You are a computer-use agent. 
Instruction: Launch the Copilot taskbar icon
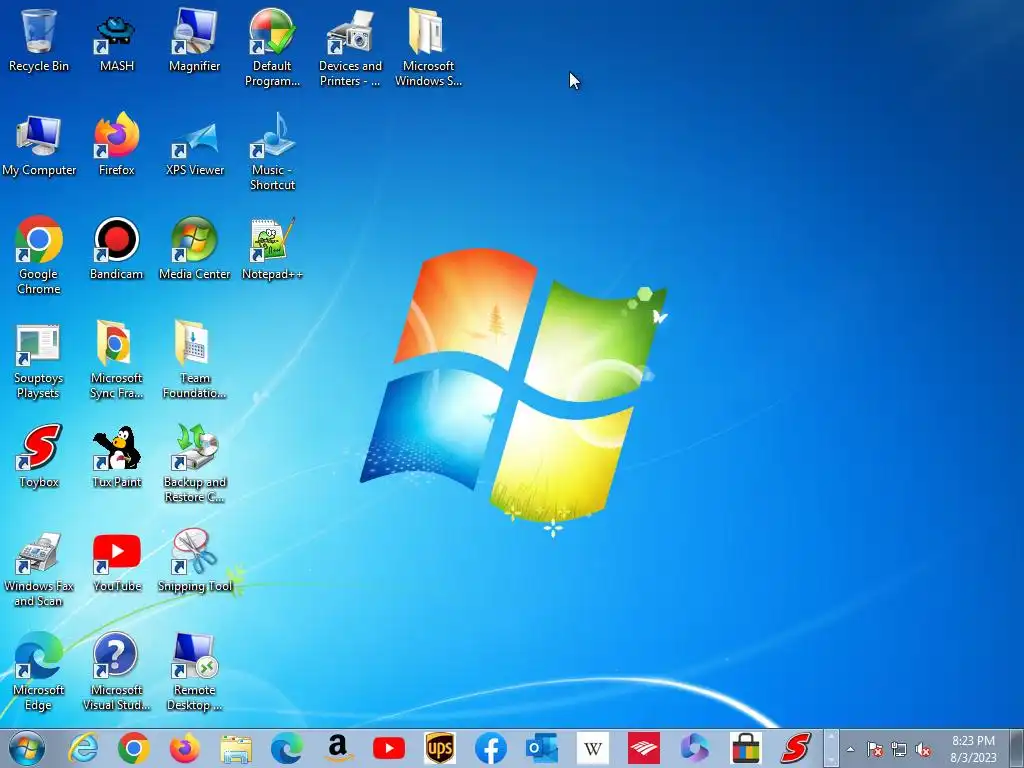click(x=694, y=748)
